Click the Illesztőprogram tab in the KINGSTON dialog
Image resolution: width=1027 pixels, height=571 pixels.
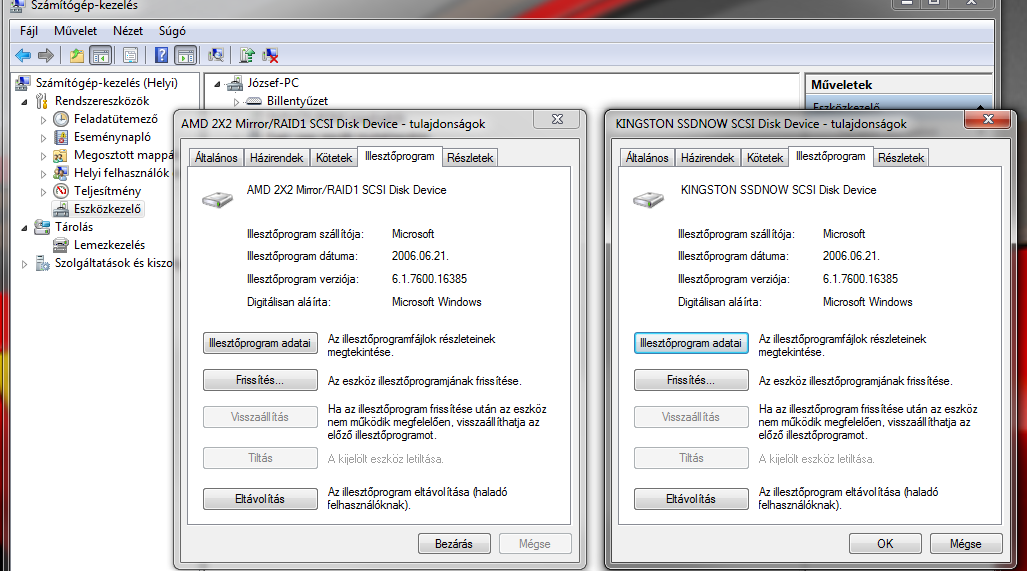point(831,157)
